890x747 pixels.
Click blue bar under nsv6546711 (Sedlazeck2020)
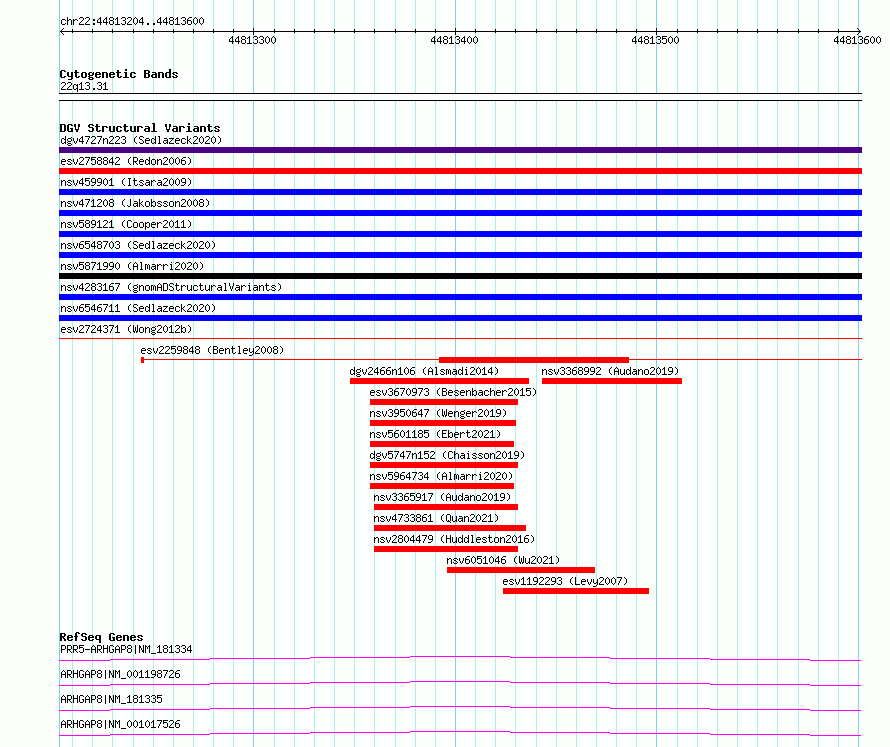tap(460, 318)
